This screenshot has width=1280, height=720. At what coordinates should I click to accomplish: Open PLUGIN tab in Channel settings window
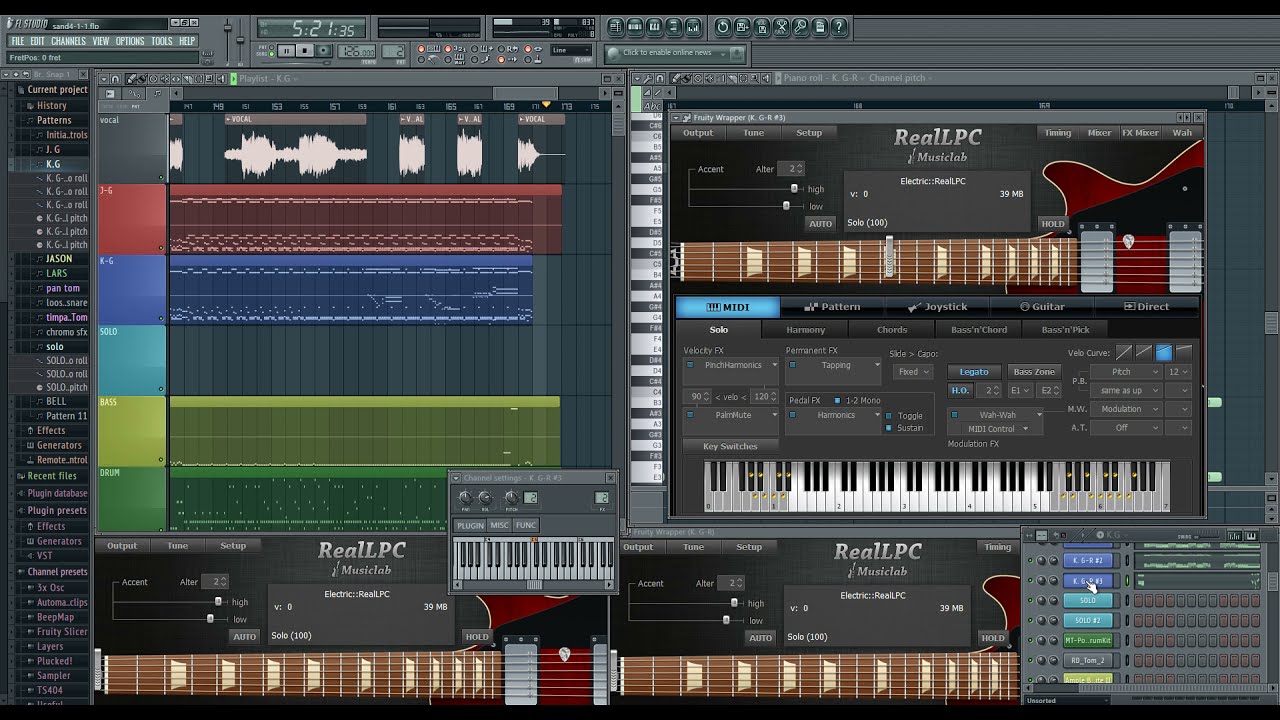click(x=470, y=525)
